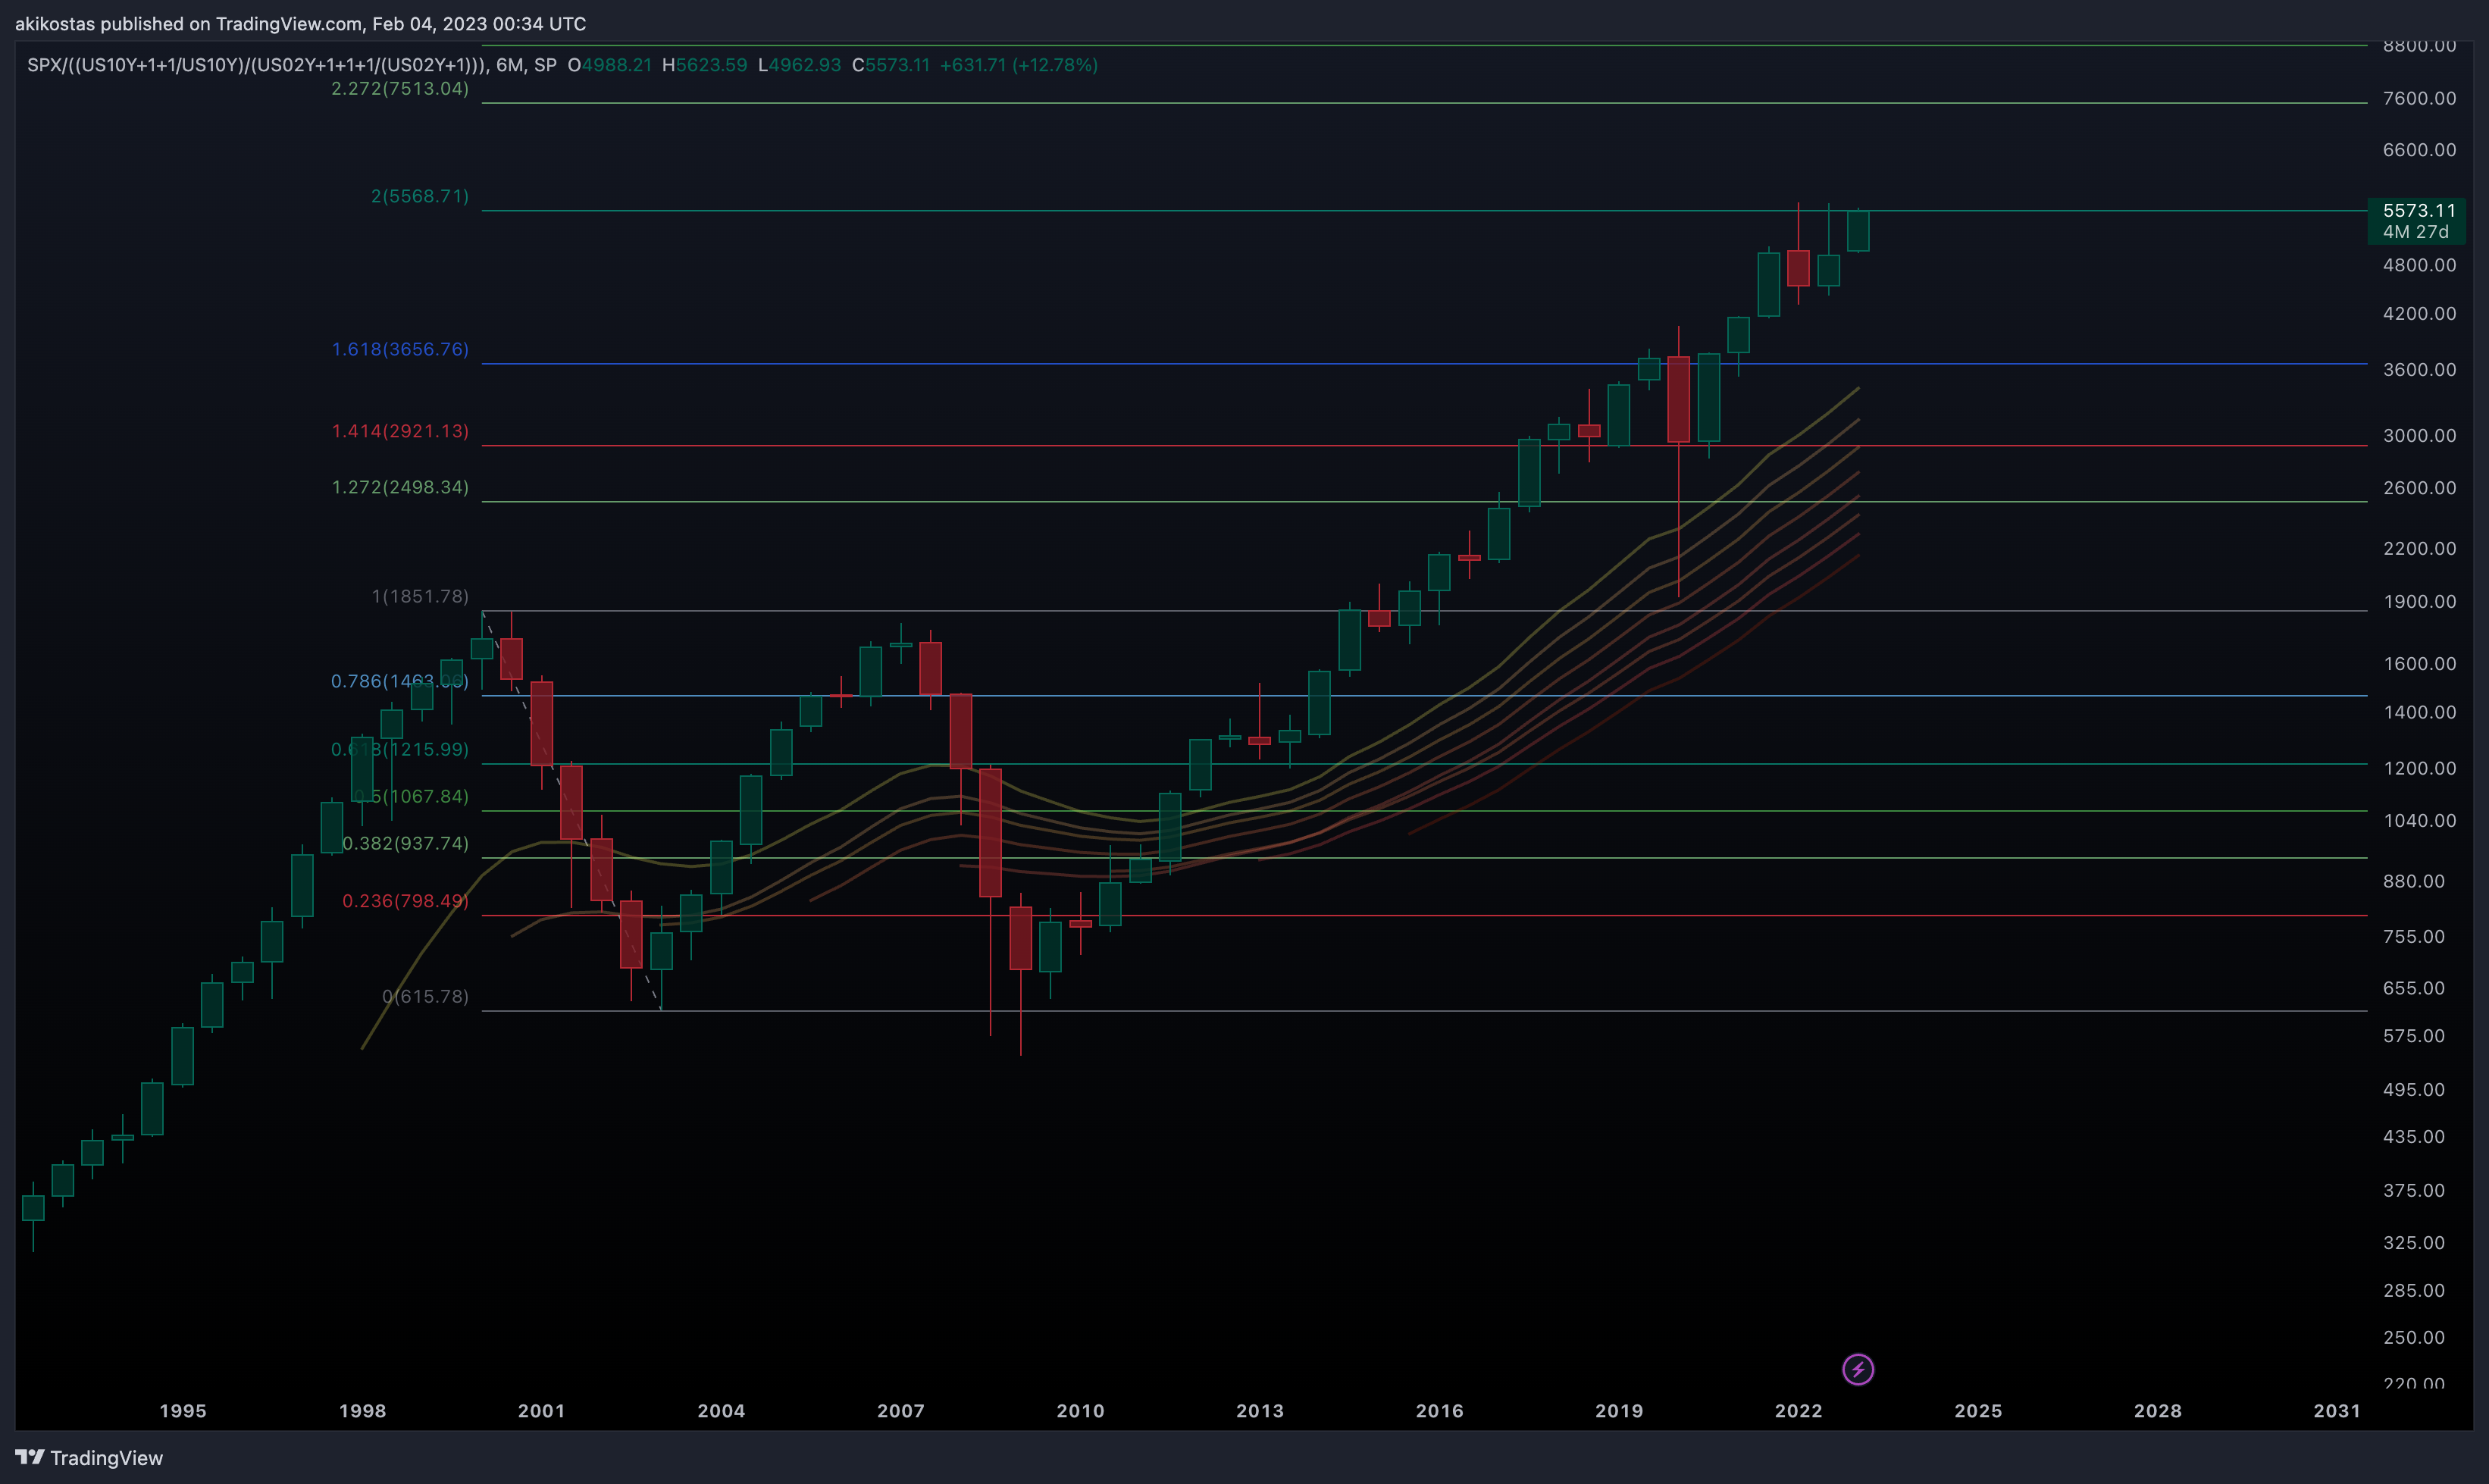Click the 755.00 price scale label
Screen dimensions: 2489x1484
2414,936
